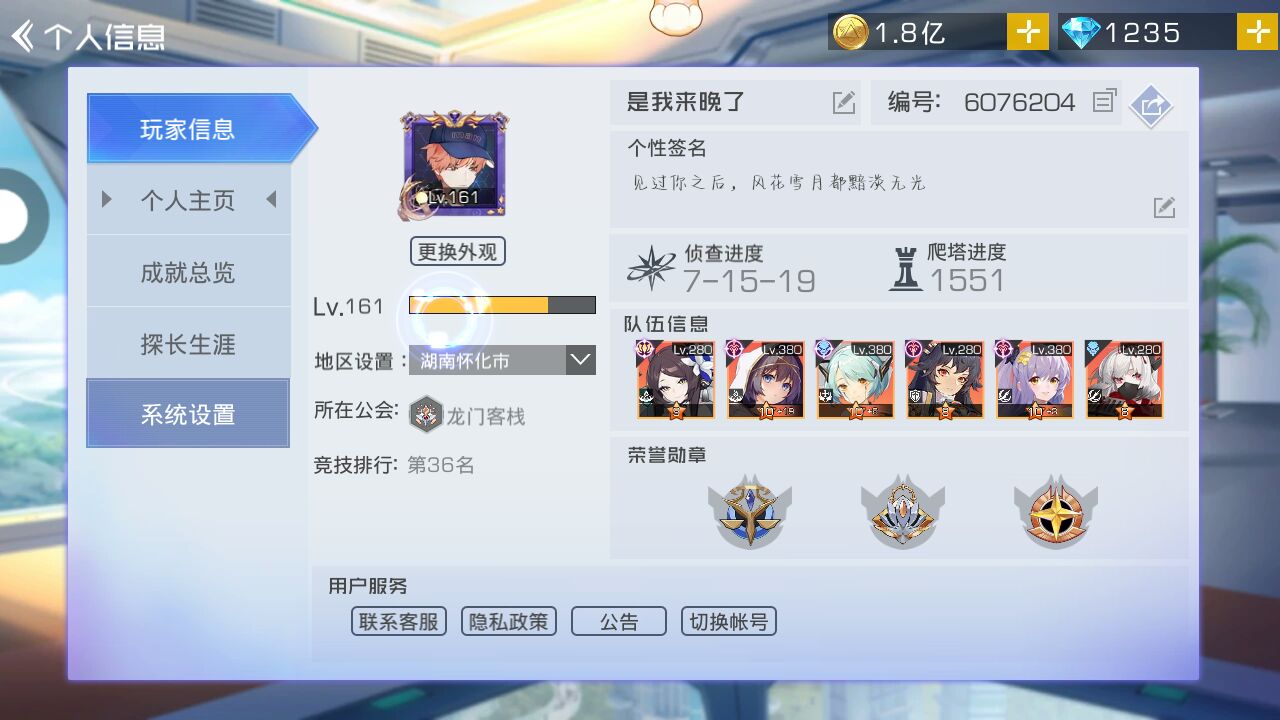
Task: Click the 联系客服 button
Action: [398, 621]
